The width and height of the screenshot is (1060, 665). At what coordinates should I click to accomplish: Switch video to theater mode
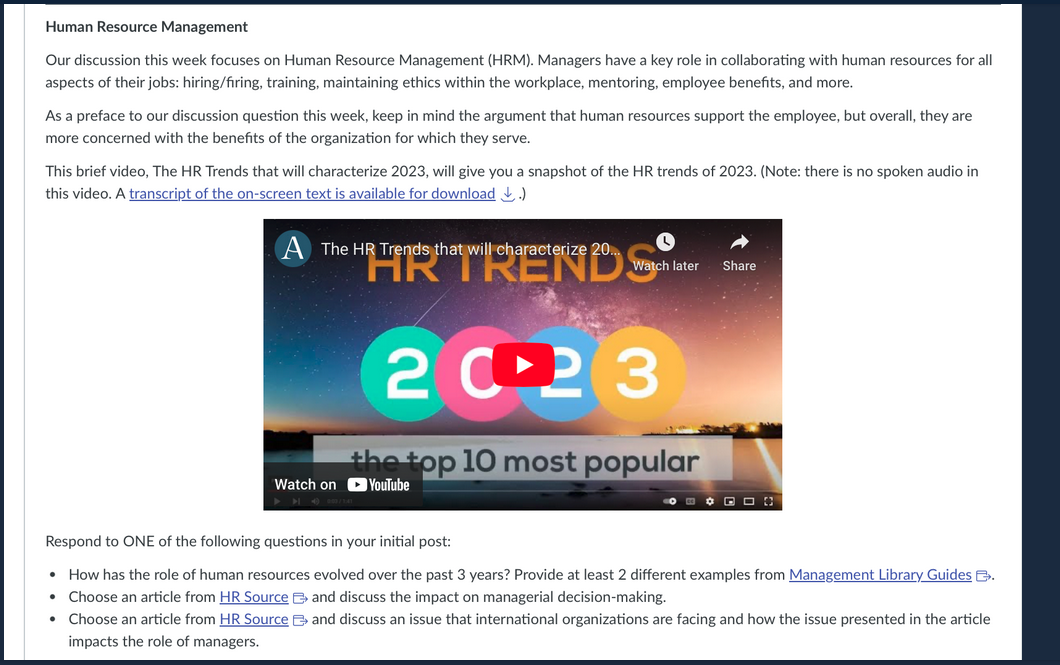point(748,501)
